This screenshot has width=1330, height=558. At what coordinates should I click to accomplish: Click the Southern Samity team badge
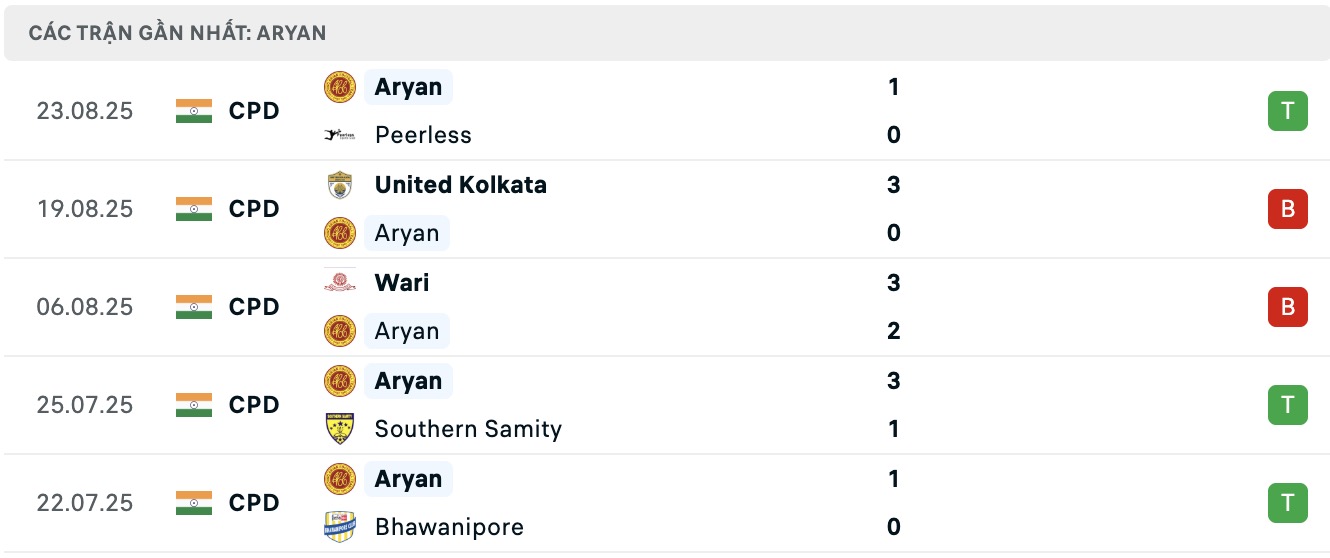click(x=340, y=429)
